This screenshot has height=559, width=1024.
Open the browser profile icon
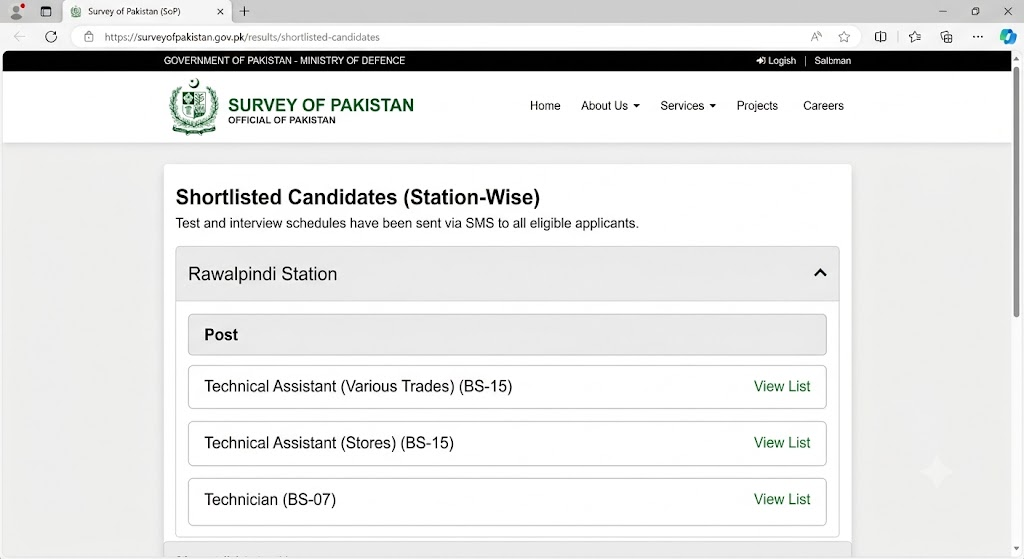(x=16, y=11)
